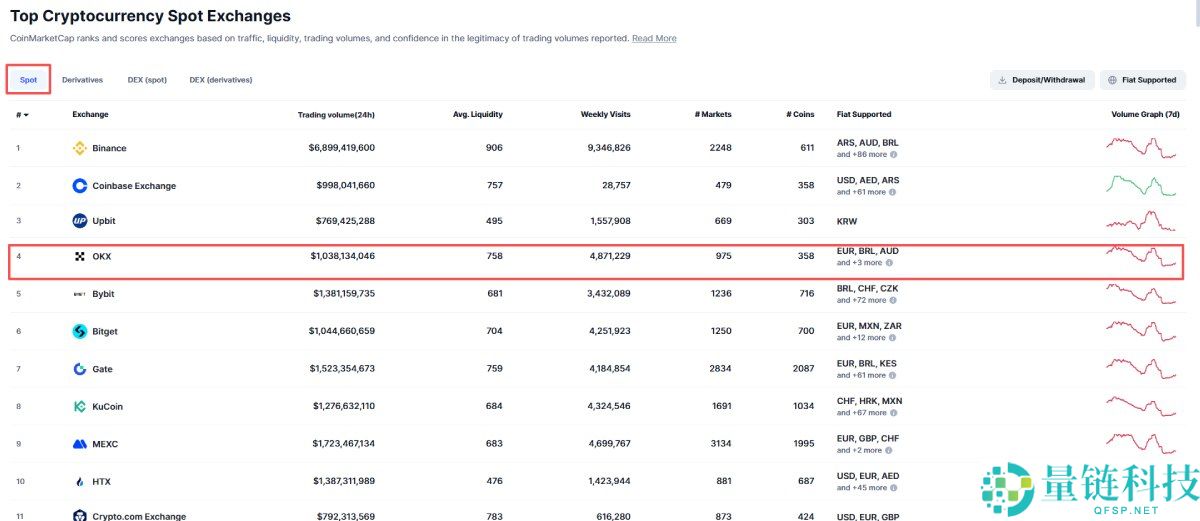Screen dimensions: 1200x521
Task: Switch to the DEX (derivatives) tab
Action: pos(221,80)
